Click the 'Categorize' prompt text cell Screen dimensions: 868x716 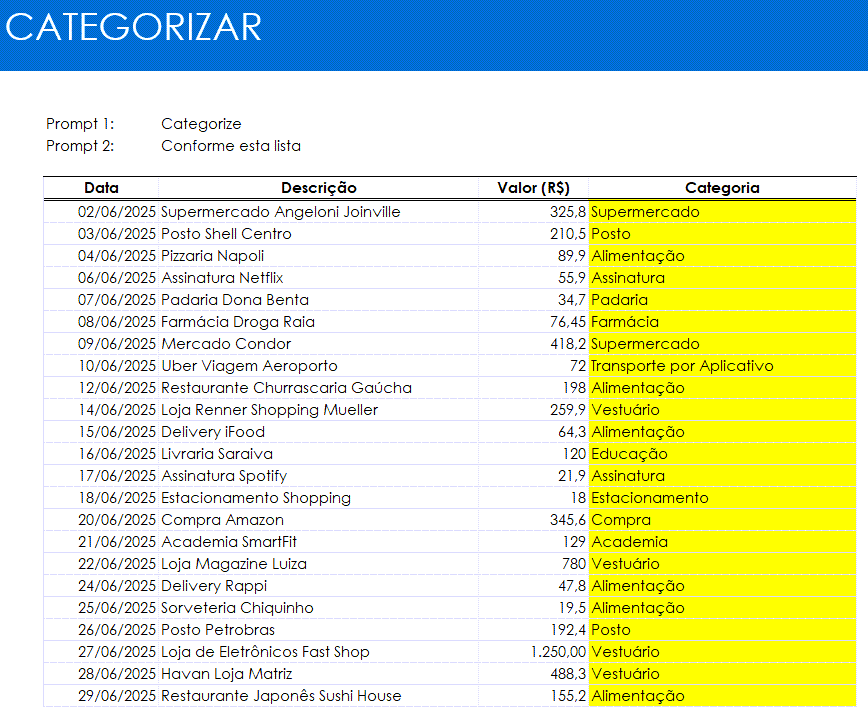201,124
